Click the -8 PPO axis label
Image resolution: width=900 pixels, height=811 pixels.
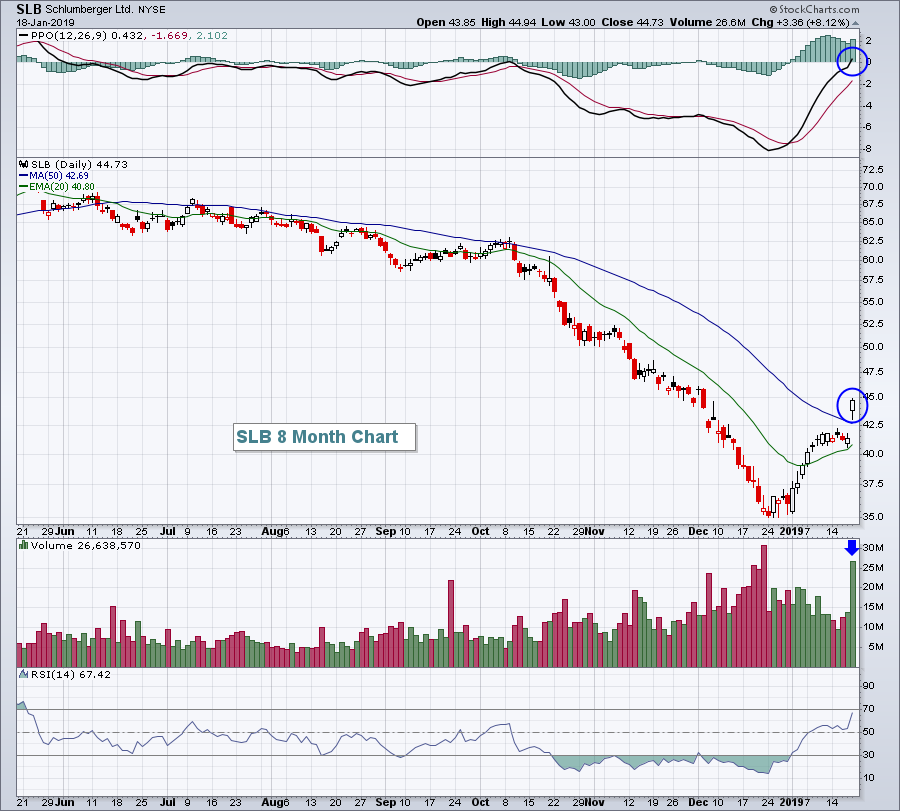[867, 149]
